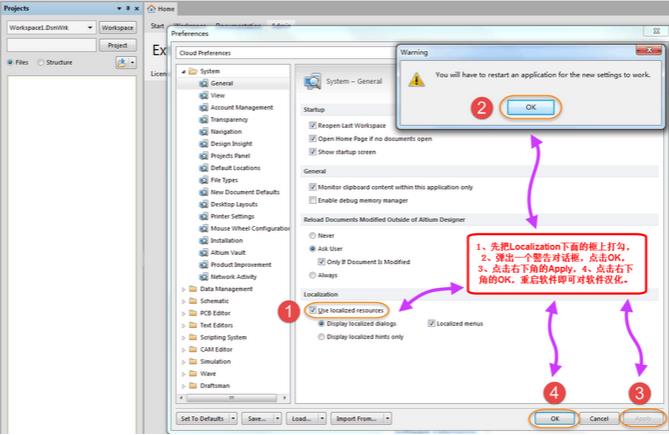Viewport: 669px width, 435px height.
Task: Click the Start menu item behind dialog
Action: pos(157,26)
